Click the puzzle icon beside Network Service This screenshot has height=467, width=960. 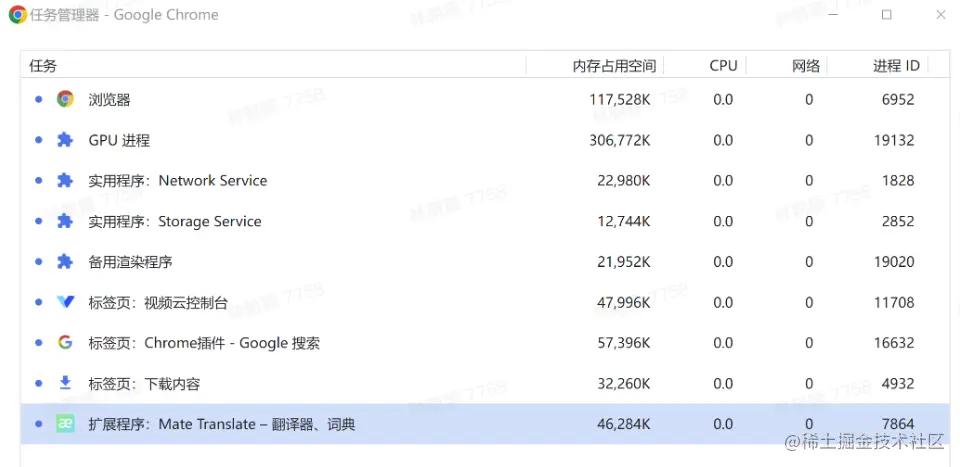pyautogui.click(x=65, y=181)
